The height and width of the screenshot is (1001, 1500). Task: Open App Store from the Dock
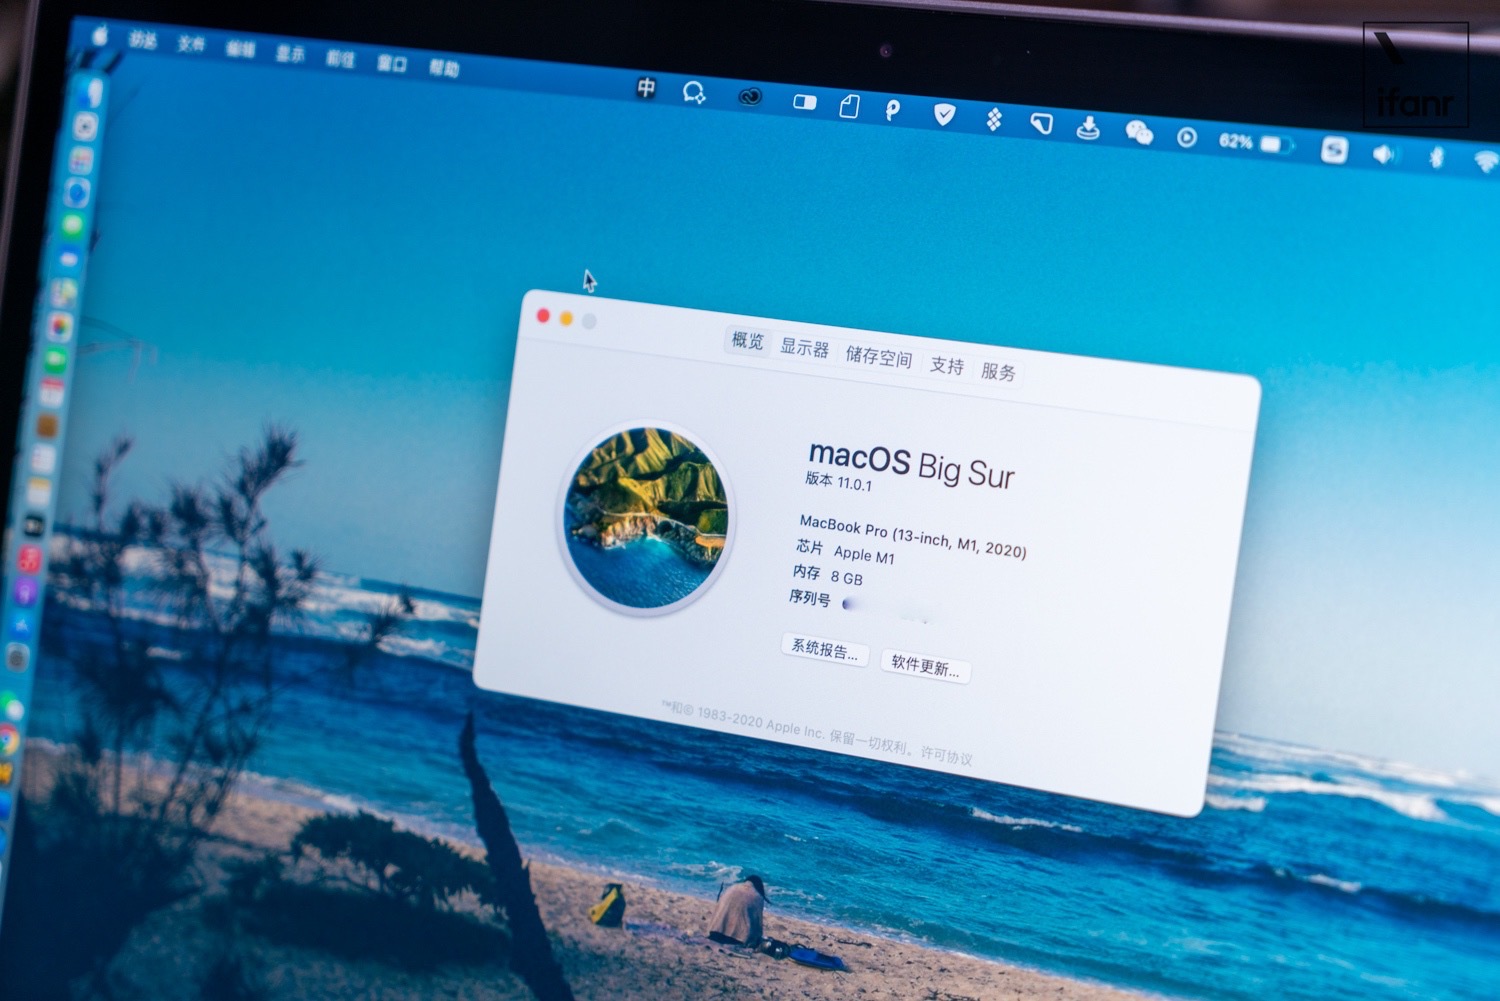pos(21,625)
